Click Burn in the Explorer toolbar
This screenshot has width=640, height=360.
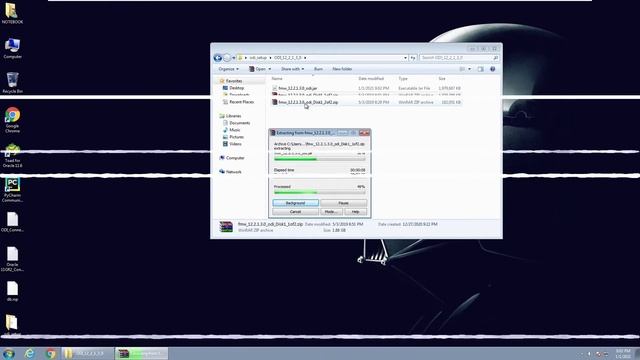[x=318, y=69]
